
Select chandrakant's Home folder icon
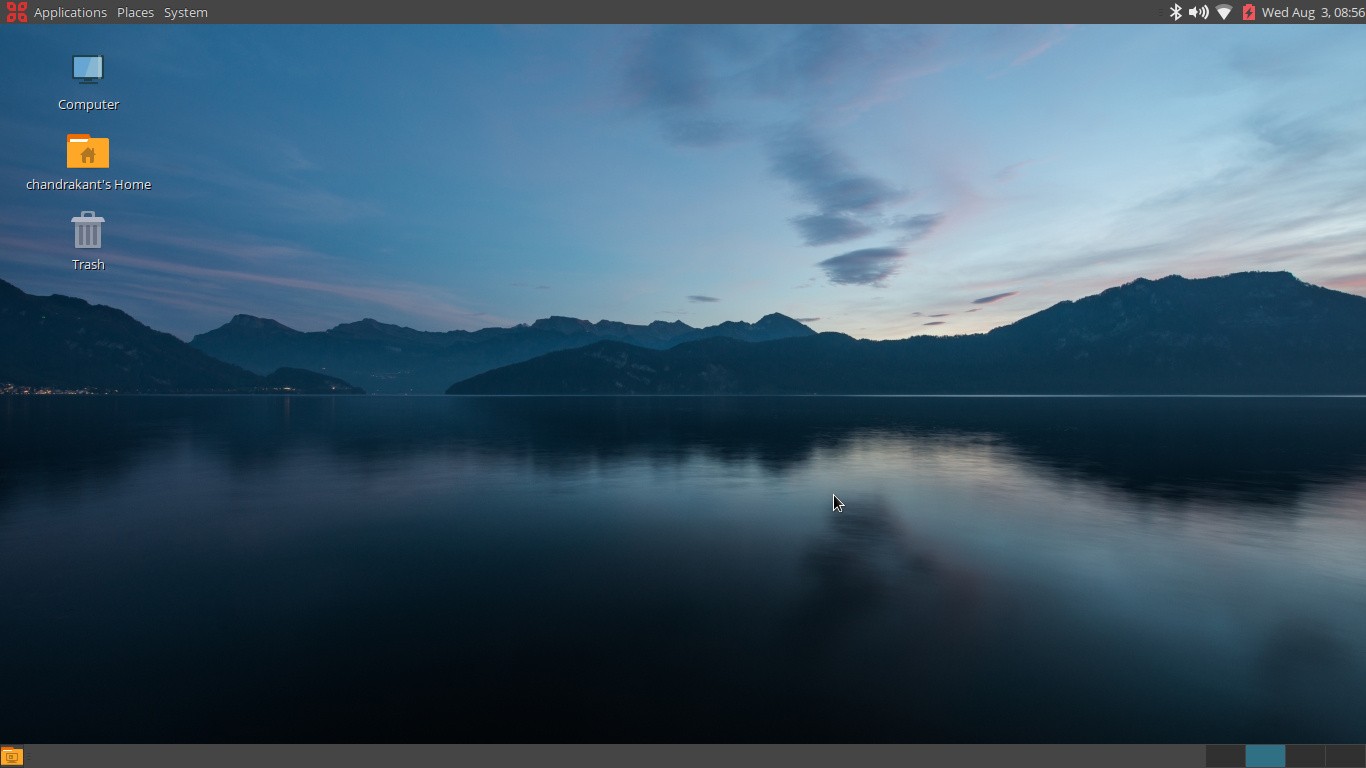tap(88, 151)
